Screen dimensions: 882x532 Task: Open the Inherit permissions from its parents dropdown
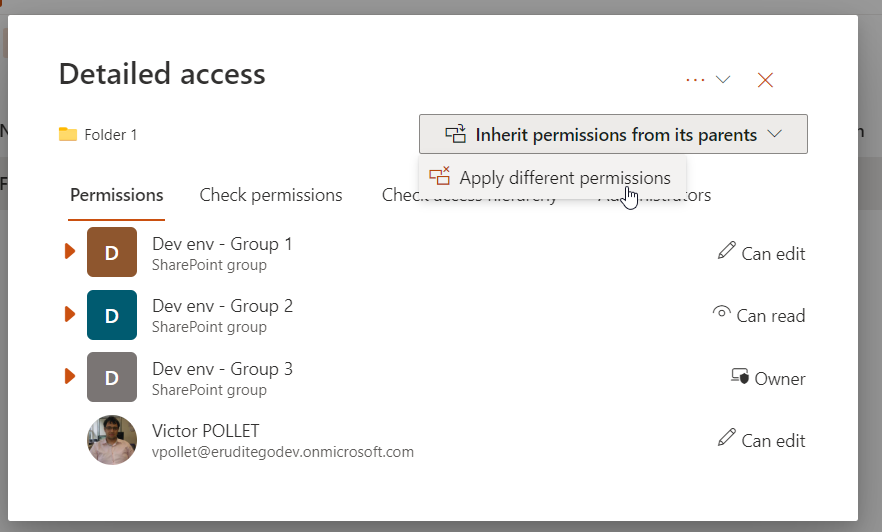pyautogui.click(x=613, y=134)
